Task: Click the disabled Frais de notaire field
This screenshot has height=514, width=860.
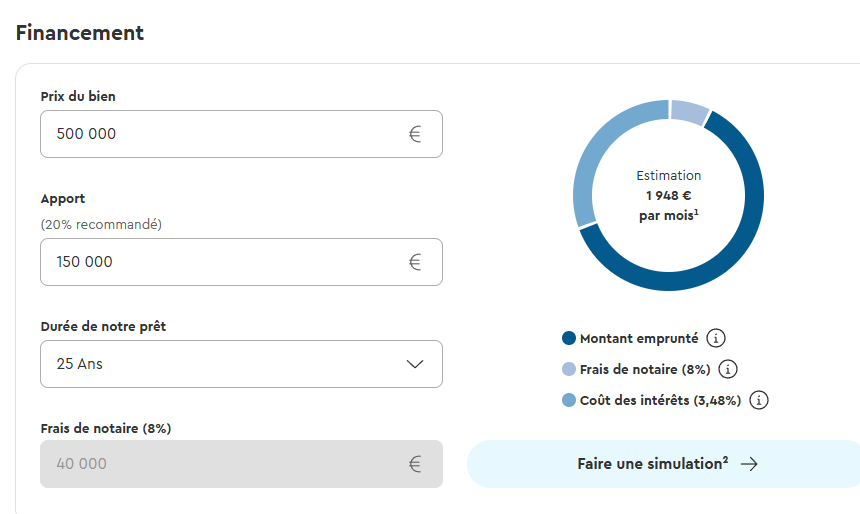Action: 220,464
